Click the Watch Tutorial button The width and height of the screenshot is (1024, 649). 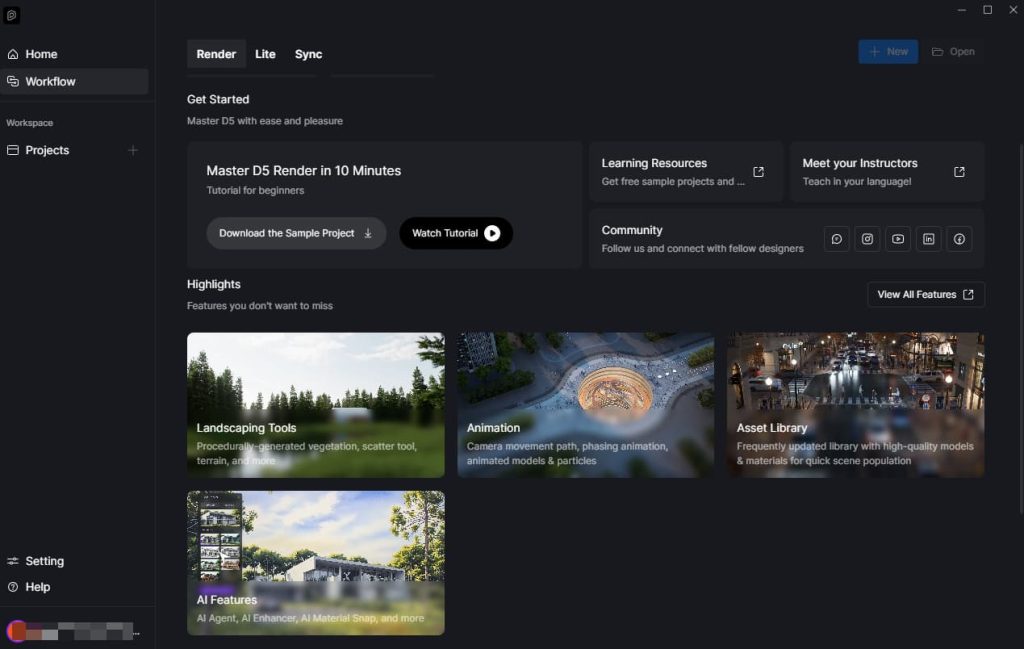coord(456,233)
